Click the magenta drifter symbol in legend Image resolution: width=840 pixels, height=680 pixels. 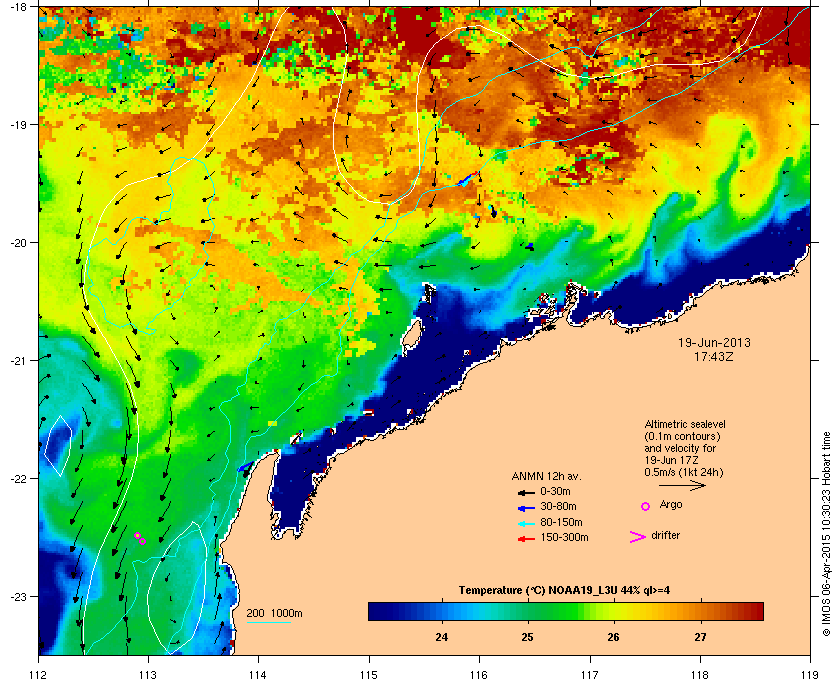(x=638, y=537)
